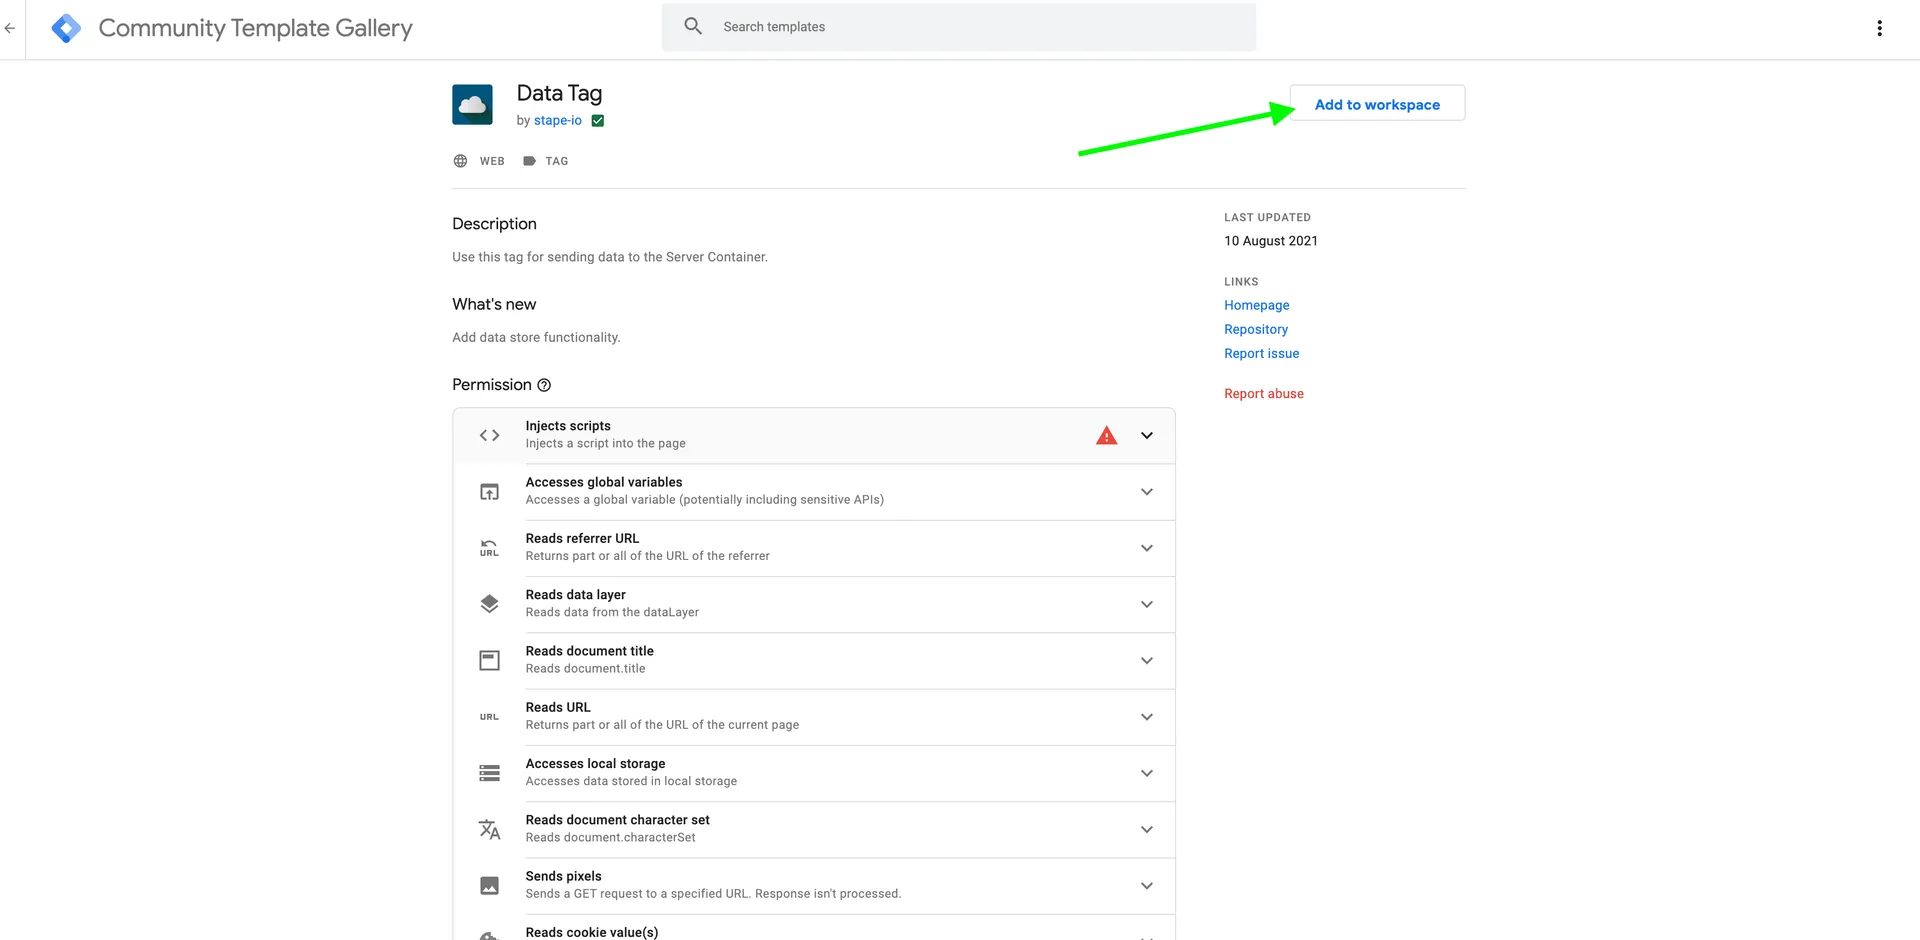Click 'Reads data from the dataLayer' text
This screenshot has width=1920, height=940.
[x=612, y=612]
